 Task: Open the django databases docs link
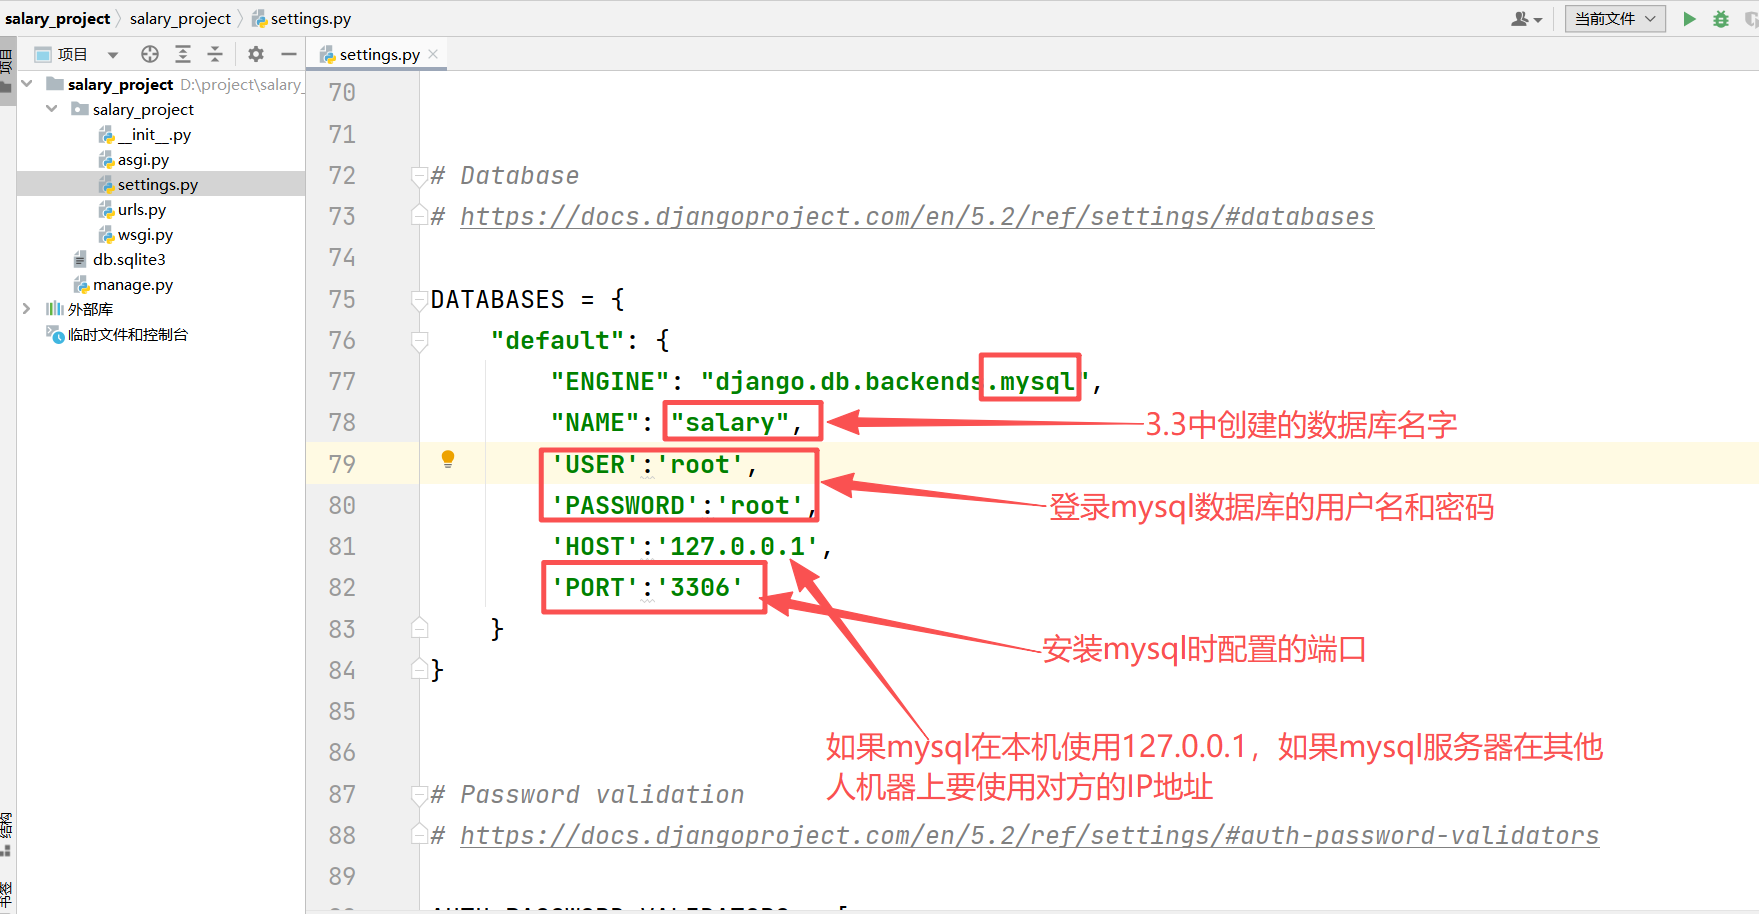[917, 217]
